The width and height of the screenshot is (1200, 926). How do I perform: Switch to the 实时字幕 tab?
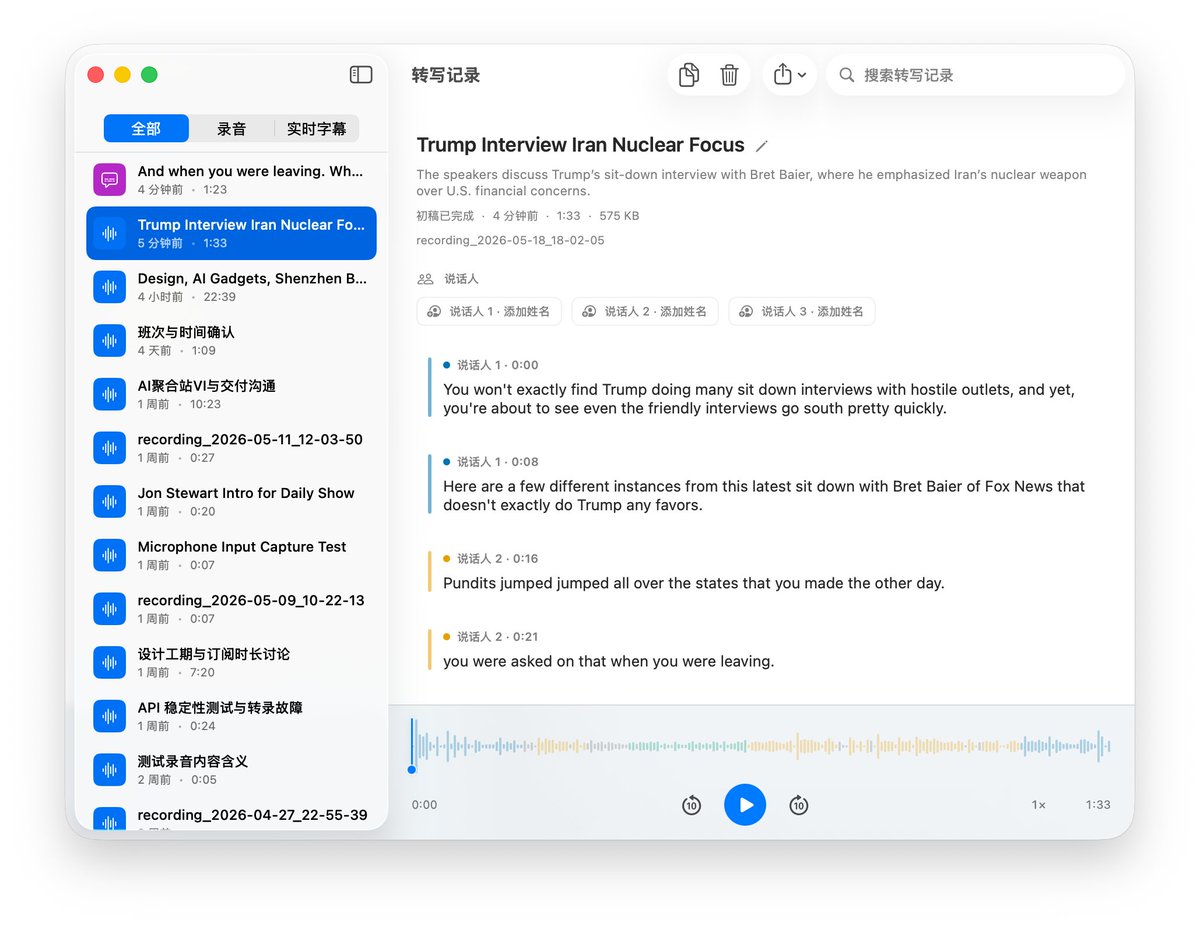coord(316,129)
